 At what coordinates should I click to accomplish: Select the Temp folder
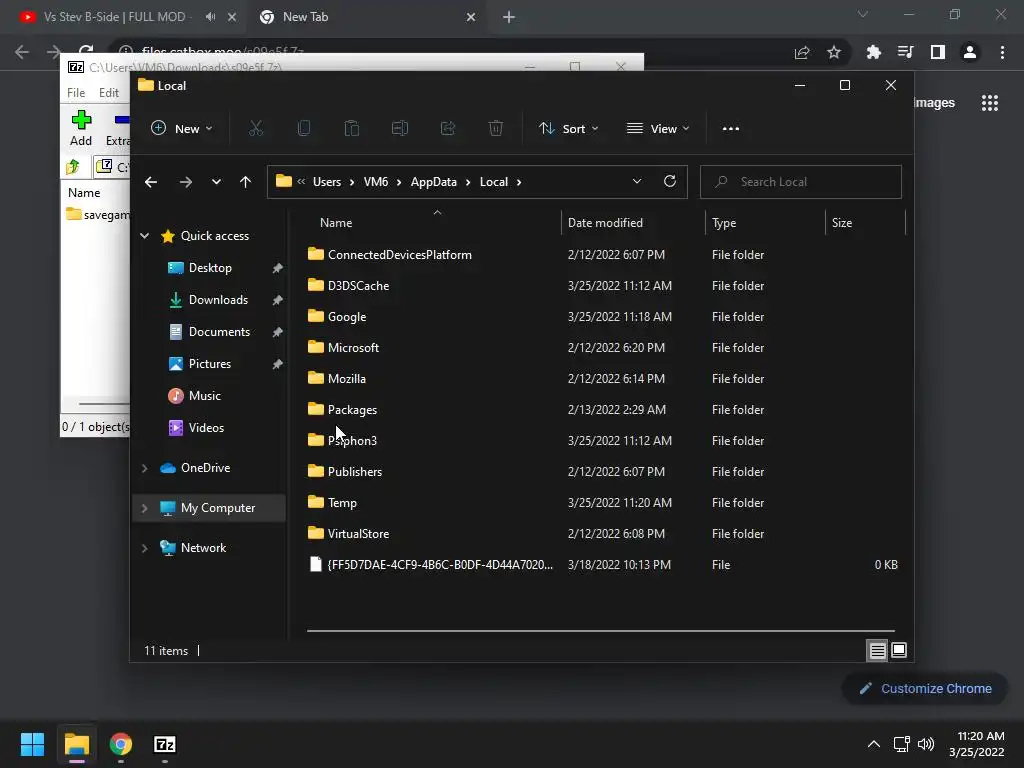click(342, 503)
